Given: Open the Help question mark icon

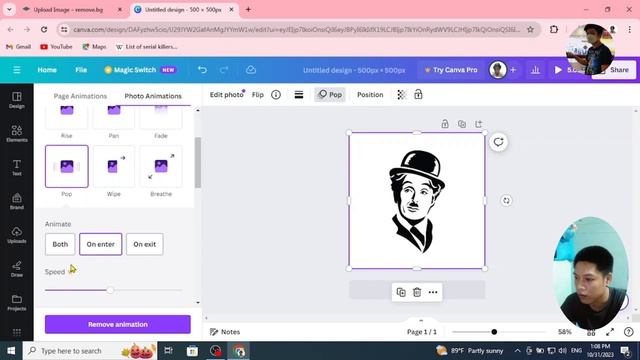Looking at the screenshot, I should point(629,332).
